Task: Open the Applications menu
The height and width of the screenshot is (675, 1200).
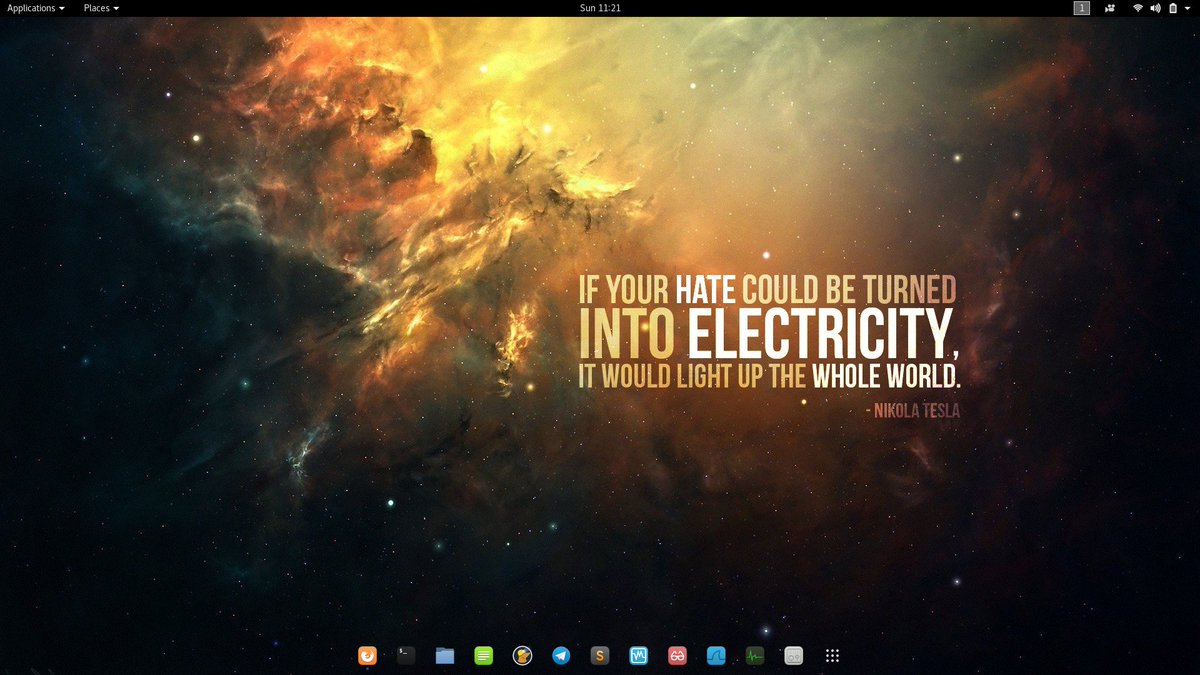Action: point(35,8)
